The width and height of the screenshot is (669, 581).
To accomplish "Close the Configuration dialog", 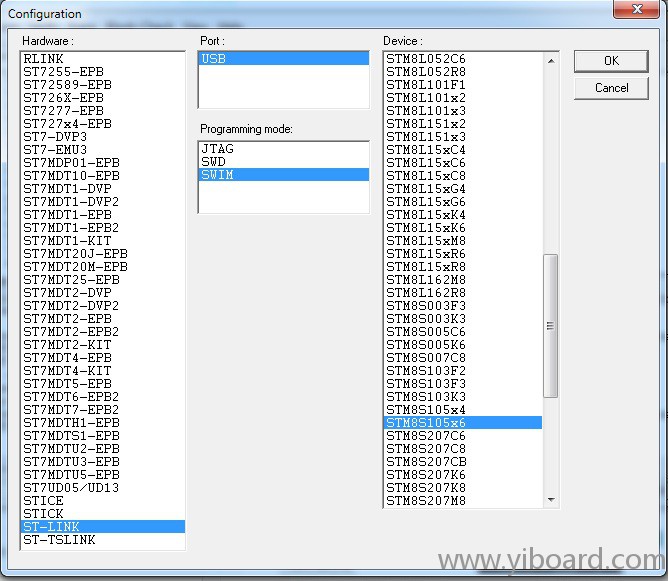I will 637,9.
